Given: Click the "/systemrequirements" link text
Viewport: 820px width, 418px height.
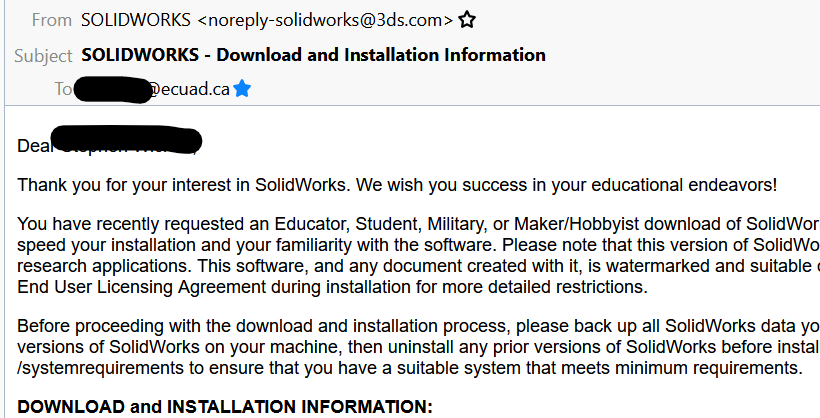Looking at the screenshot, I should pyautogui.click(x=100, y=368).
